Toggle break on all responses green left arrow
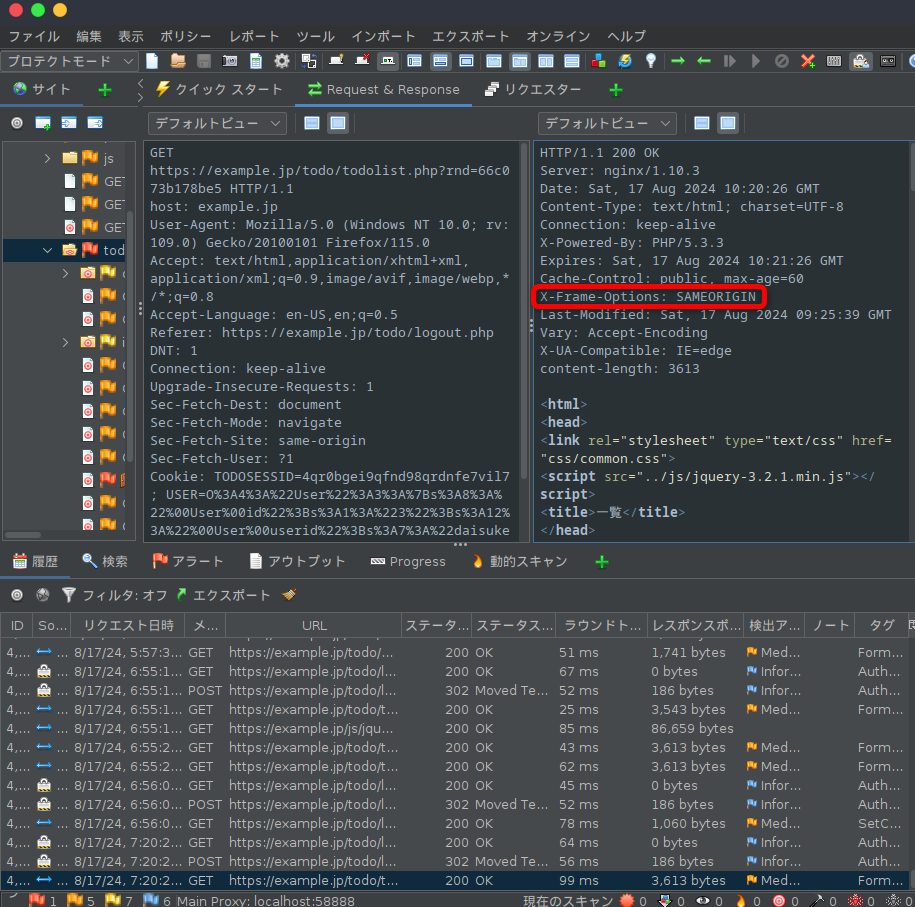 (704, 61)
